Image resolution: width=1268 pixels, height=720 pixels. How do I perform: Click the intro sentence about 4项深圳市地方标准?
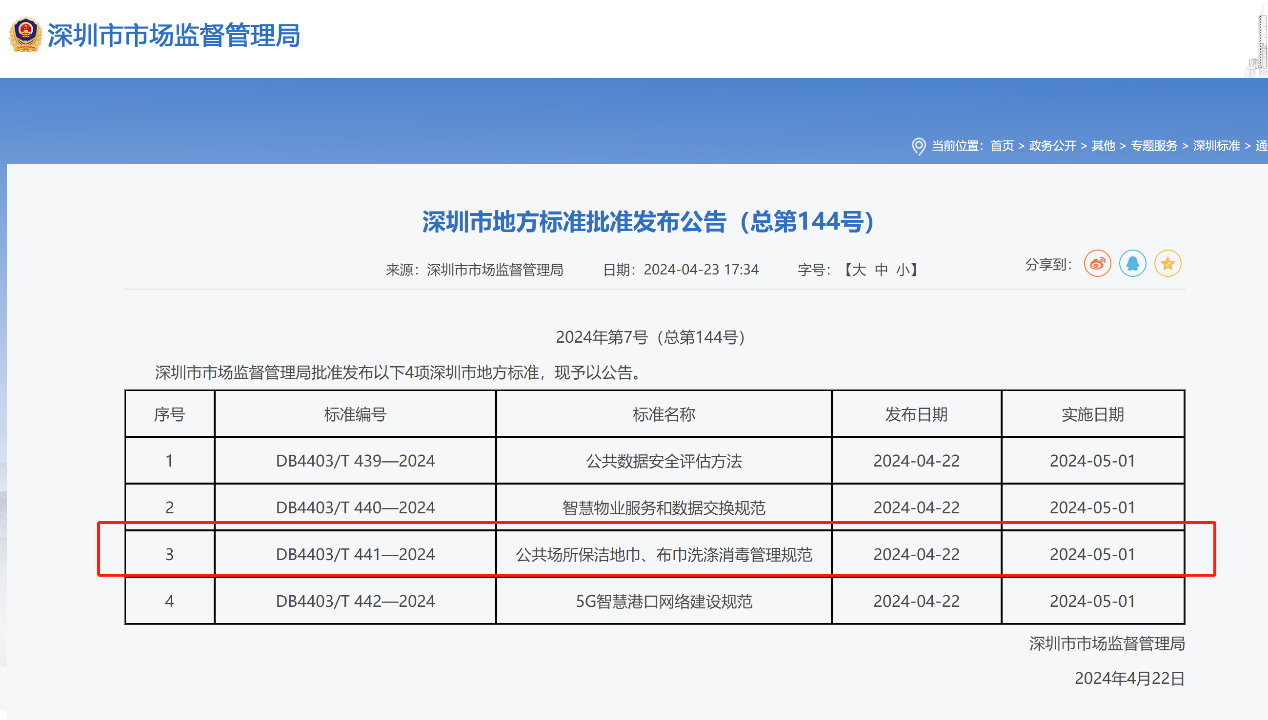[398, 373]
